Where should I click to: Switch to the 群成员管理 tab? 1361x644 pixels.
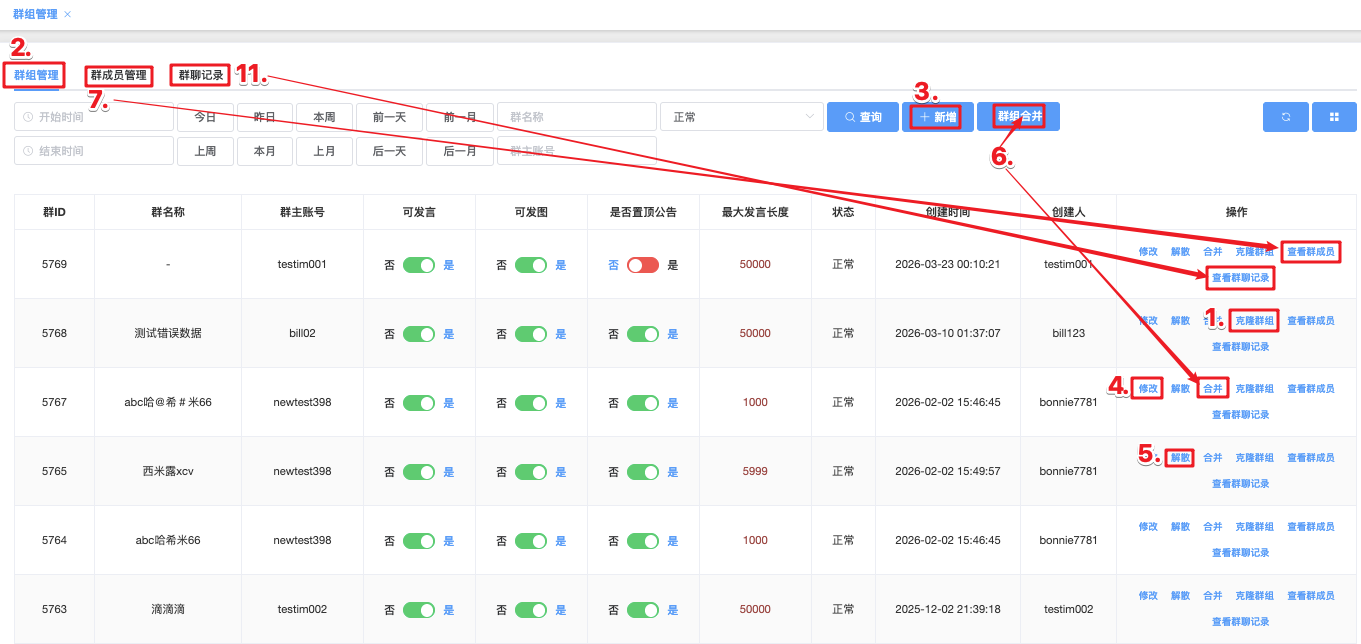118,75
